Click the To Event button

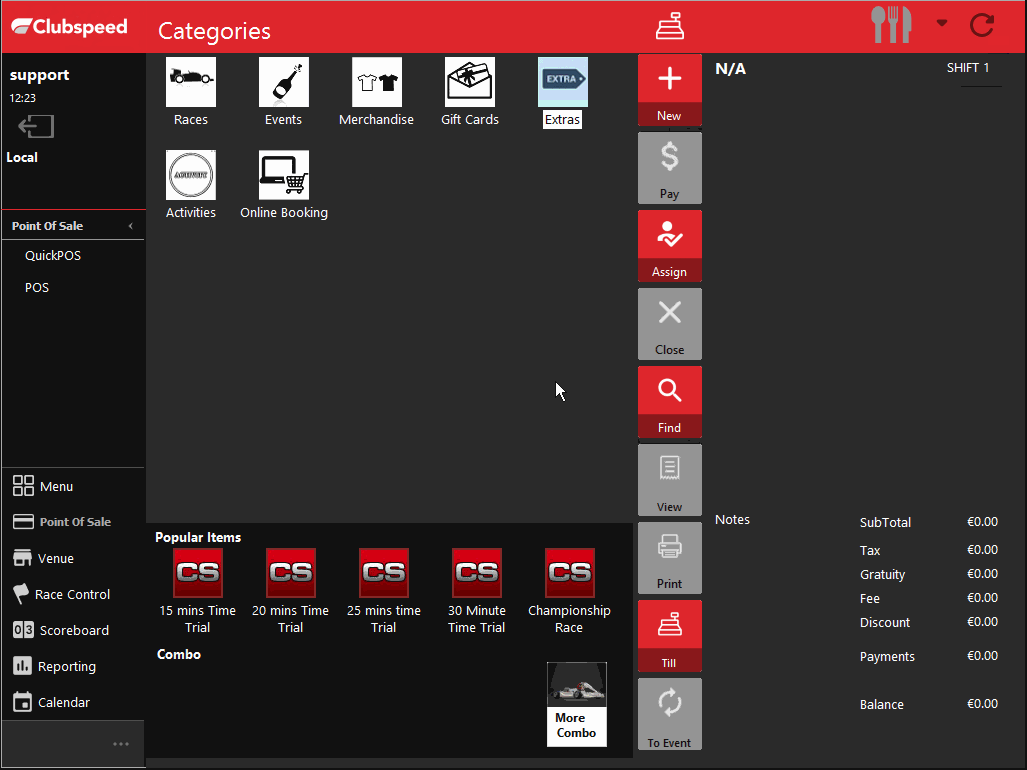(x=669, y=714)
